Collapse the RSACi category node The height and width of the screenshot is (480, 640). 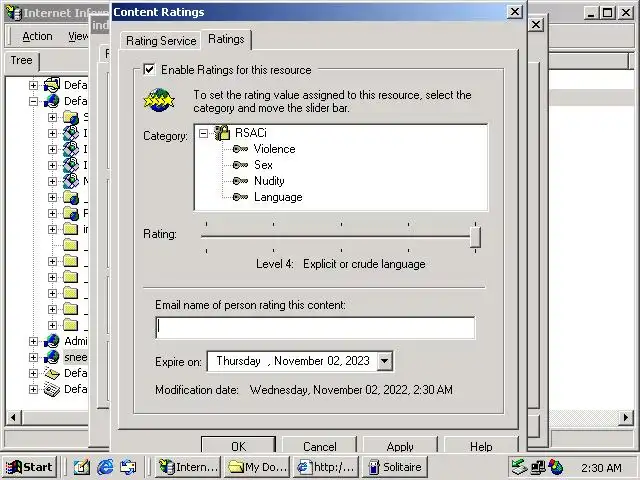(203, 133)
